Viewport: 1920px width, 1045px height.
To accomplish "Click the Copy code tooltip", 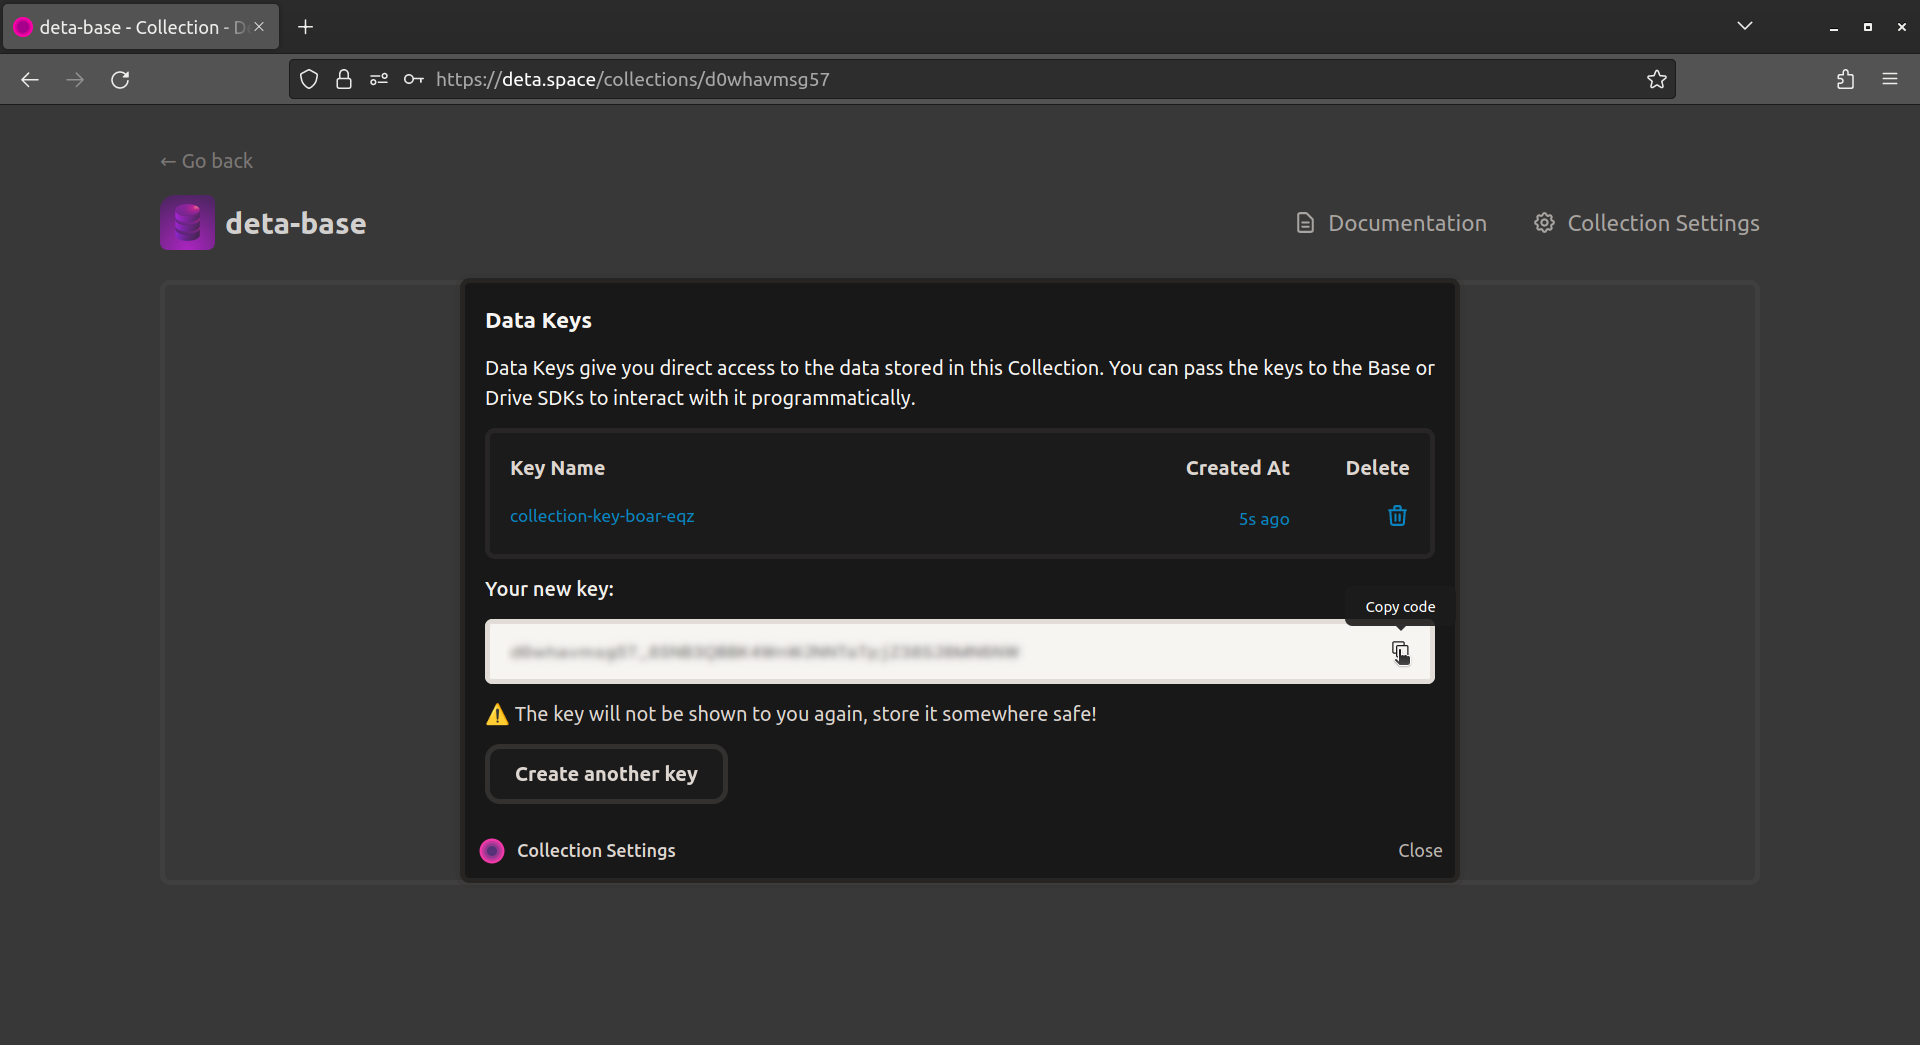I will (1400, 607).
